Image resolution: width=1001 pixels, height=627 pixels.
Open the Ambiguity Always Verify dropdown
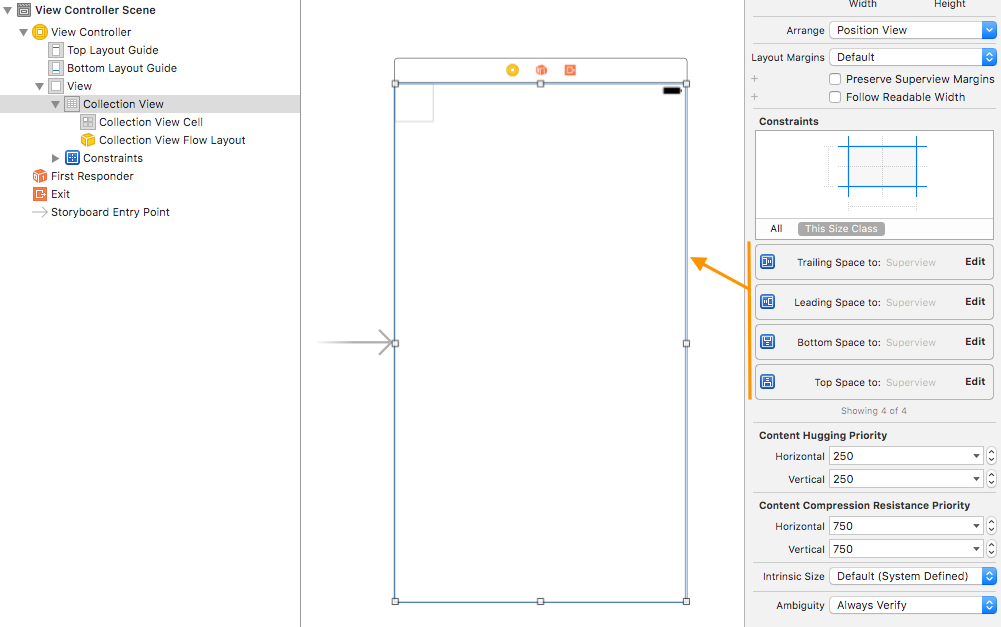pyautogui.click(x=912, y=605)
